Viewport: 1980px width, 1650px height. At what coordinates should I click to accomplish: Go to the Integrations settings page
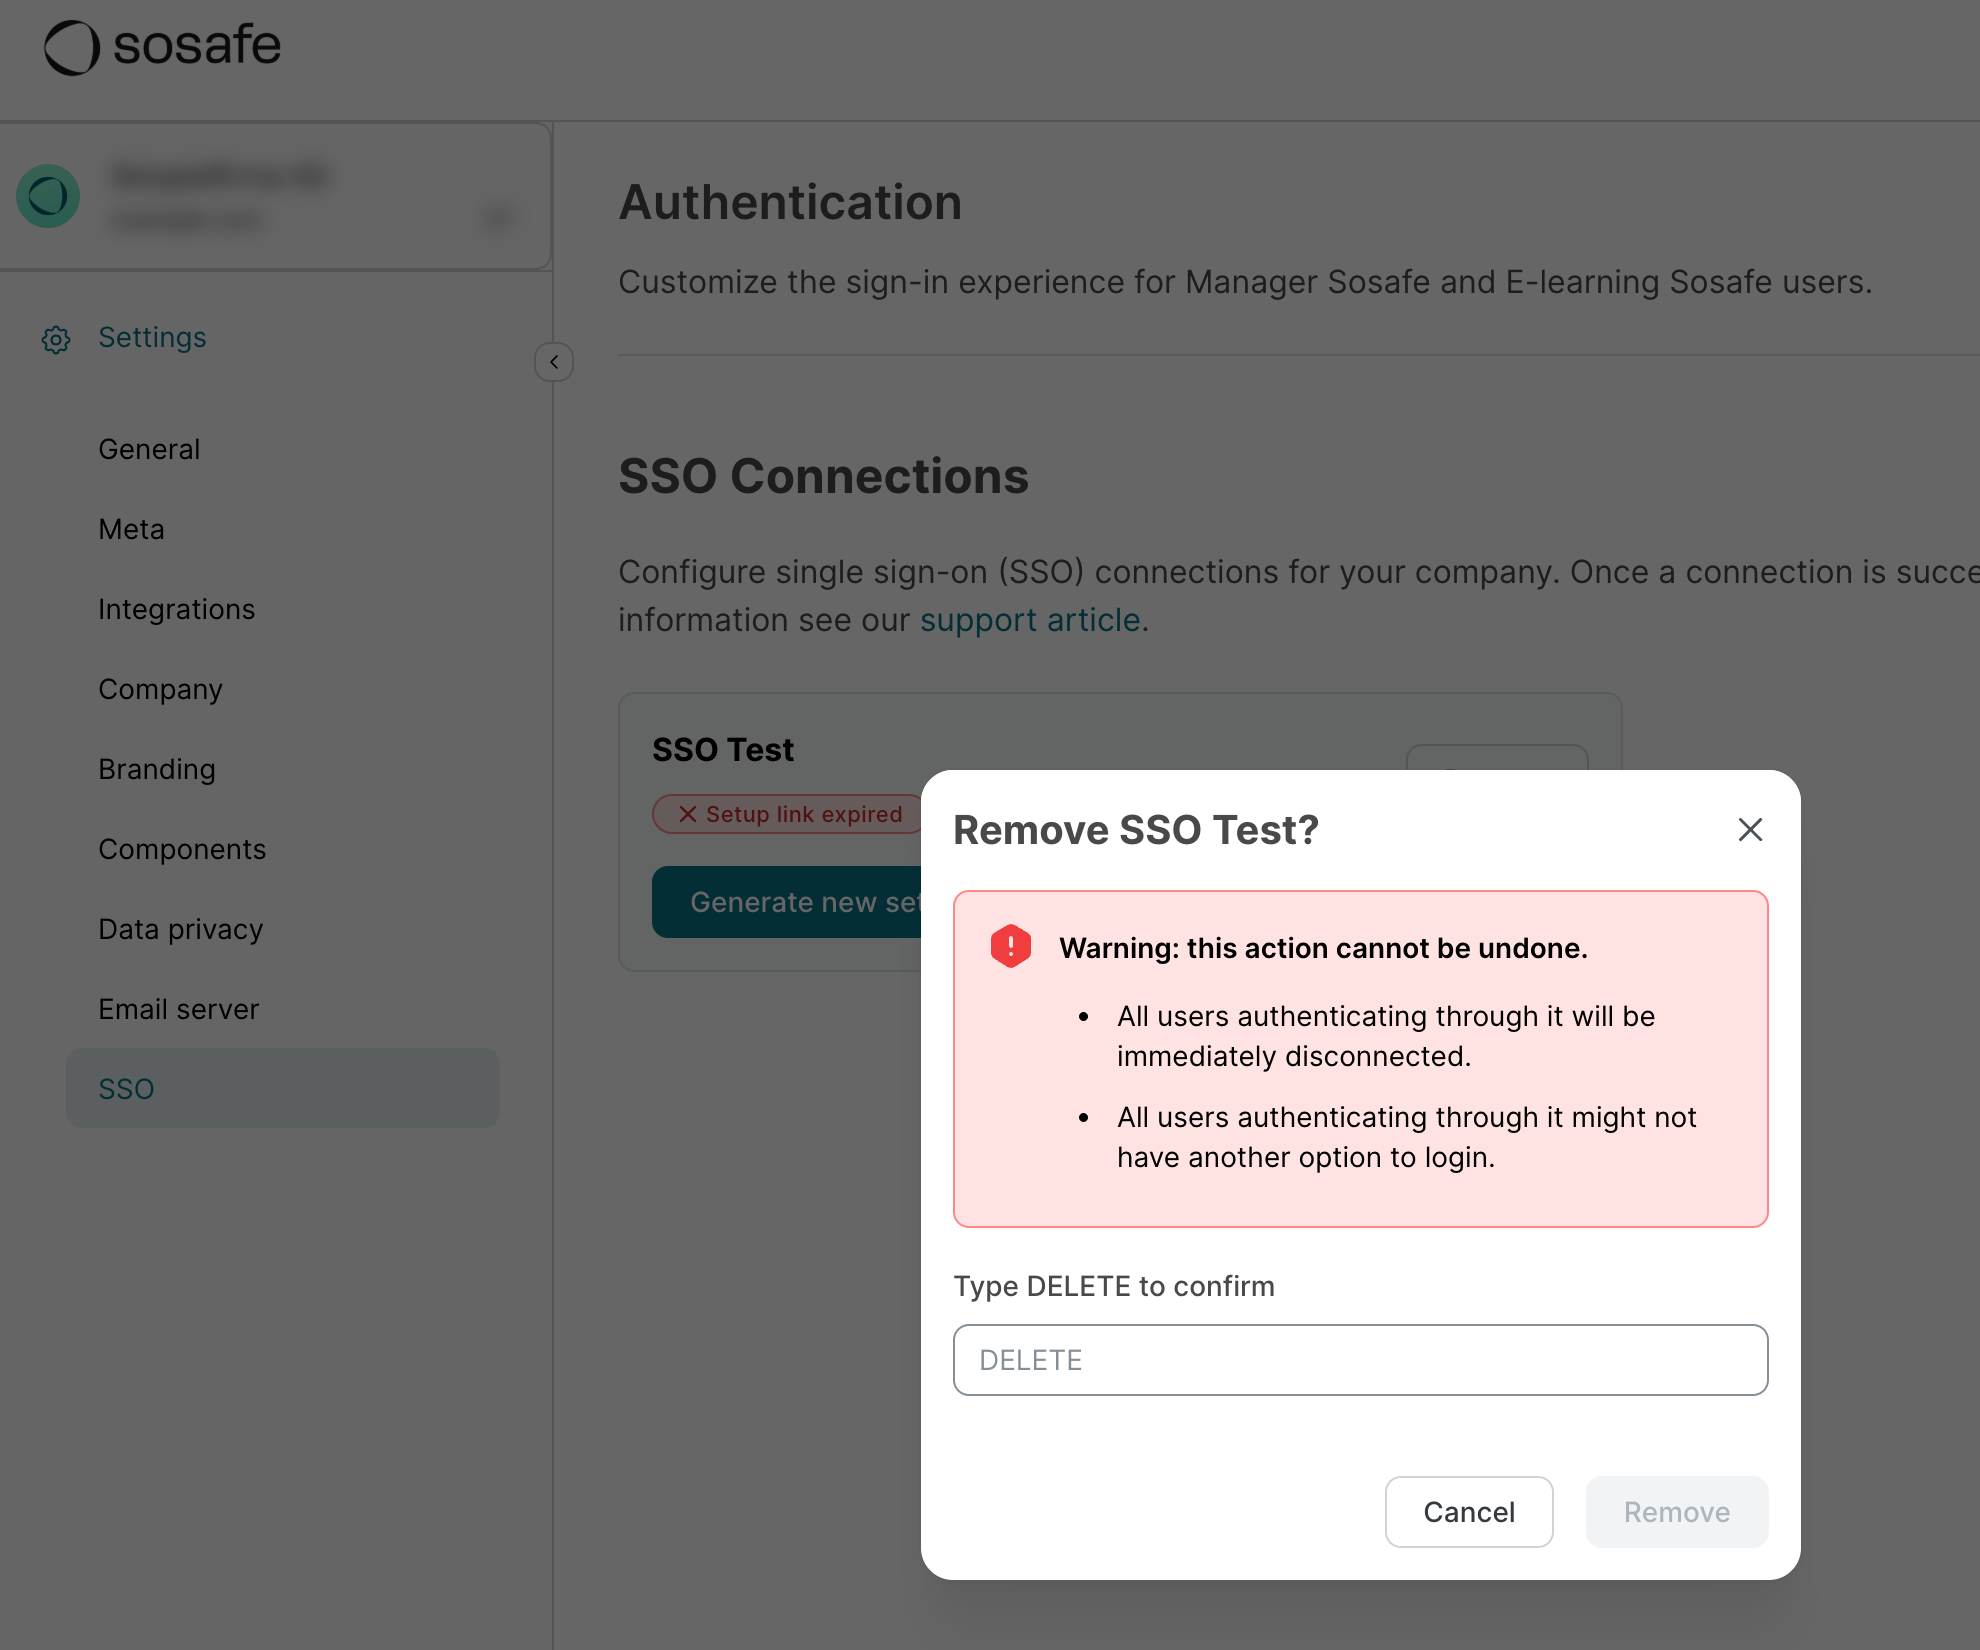coord(176,610)
